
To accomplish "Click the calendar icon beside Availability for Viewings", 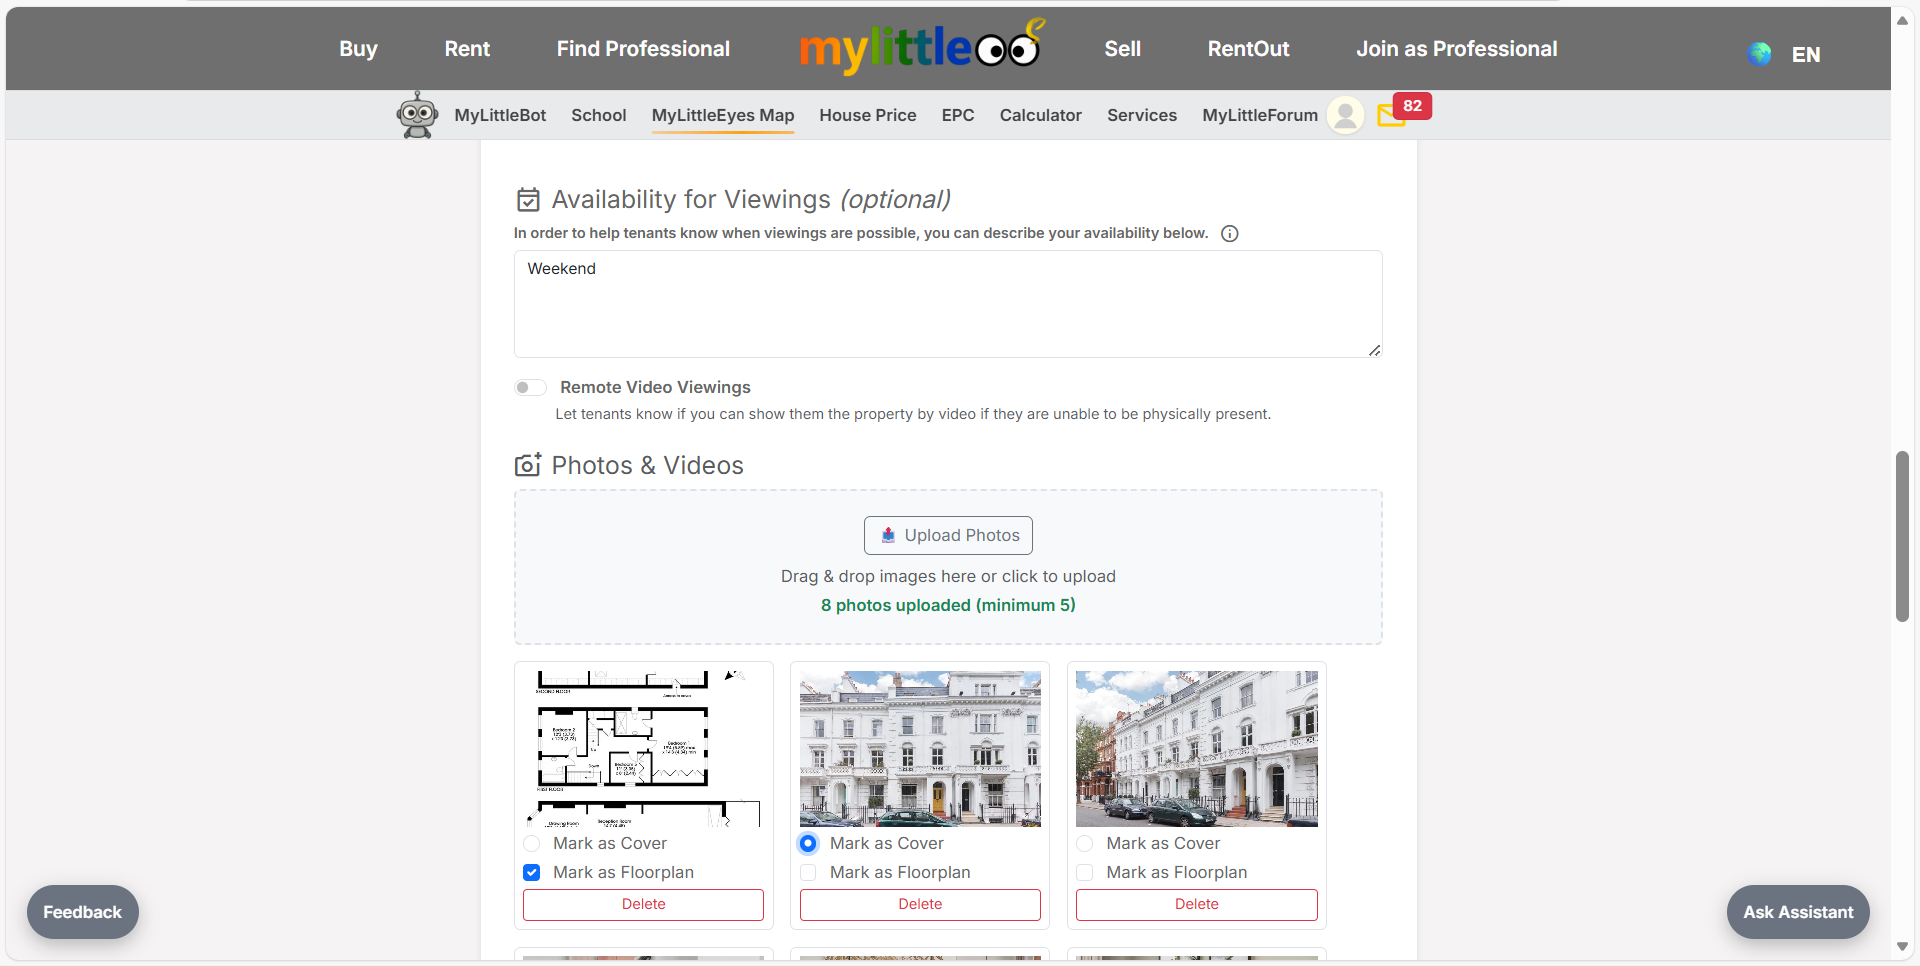I will click(x=527, y=199).
